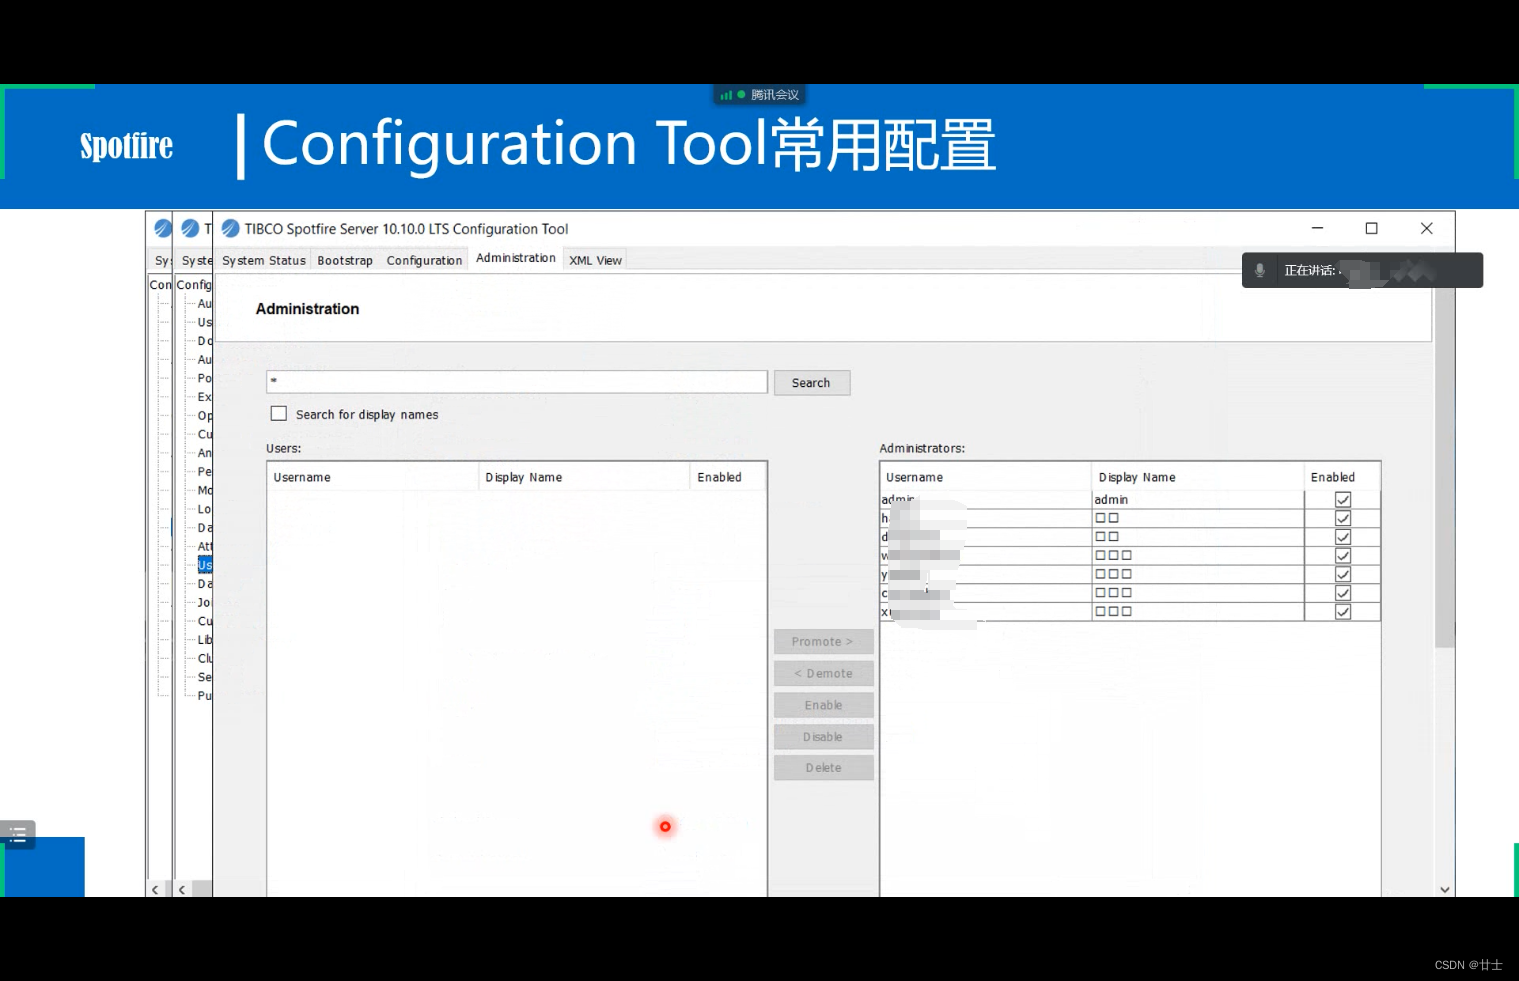Click the Administrators Enabled column header
This screenshot has height=981, width=1519.
1342,477
